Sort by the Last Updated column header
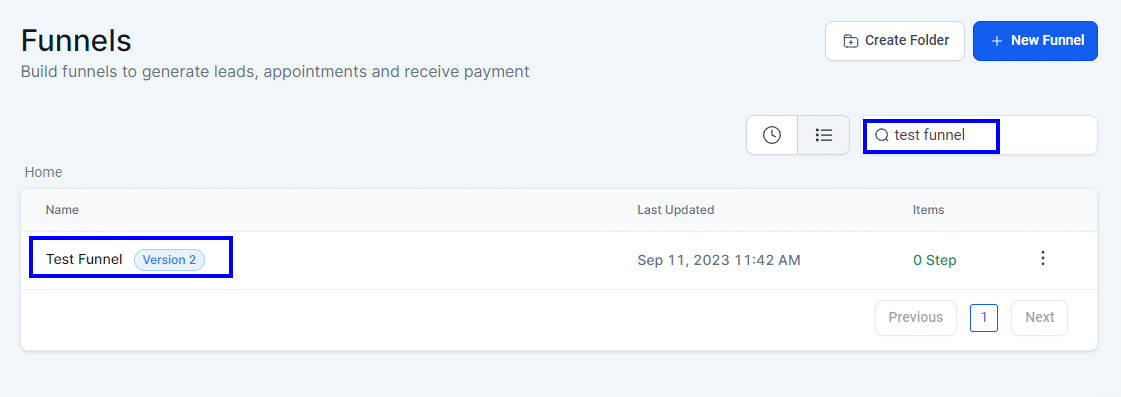Image resolution: width=1121 pixels, height=397 pixels. click(x=676, y=210)
